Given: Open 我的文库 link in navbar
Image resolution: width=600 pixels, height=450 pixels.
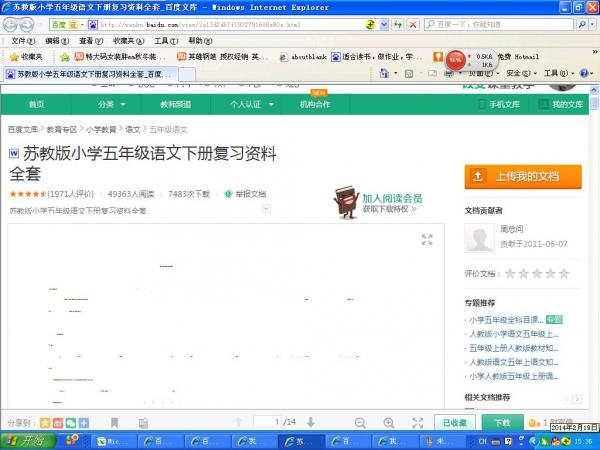Looking at the screenshot, I should pyautogui.click(x=561, y=104).
